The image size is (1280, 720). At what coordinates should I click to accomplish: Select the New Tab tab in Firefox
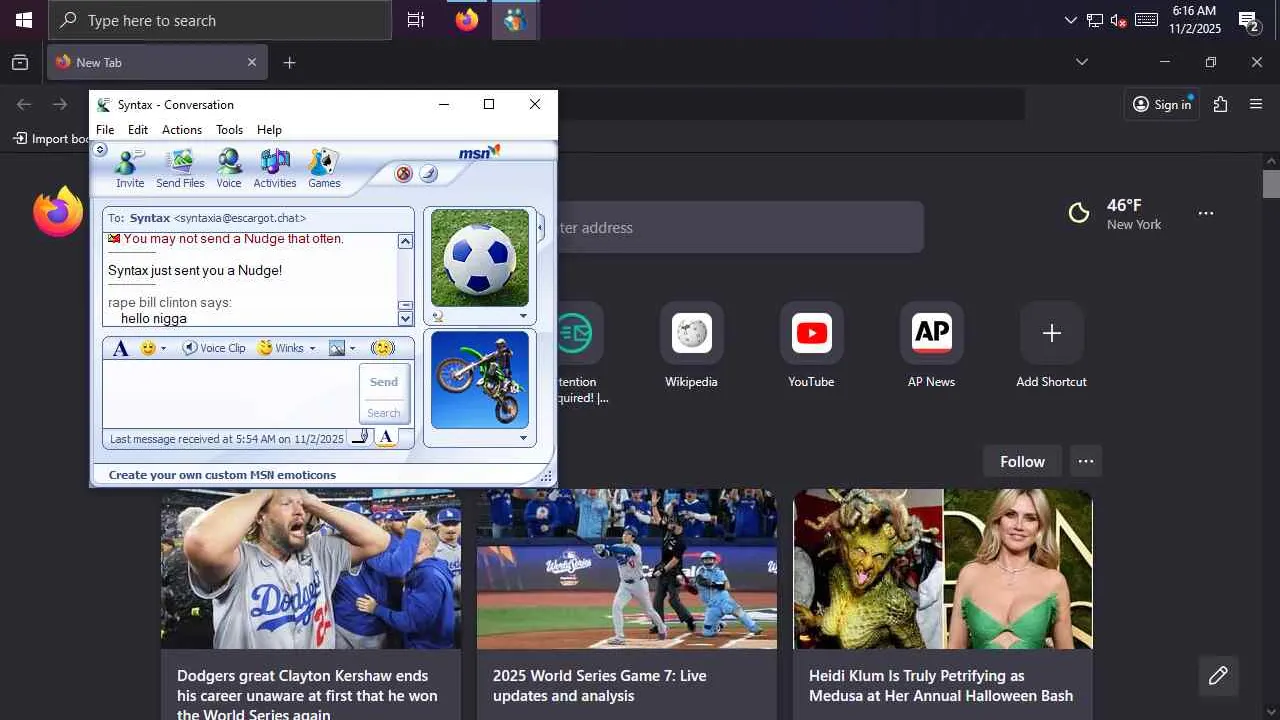(x=158, y=62)
